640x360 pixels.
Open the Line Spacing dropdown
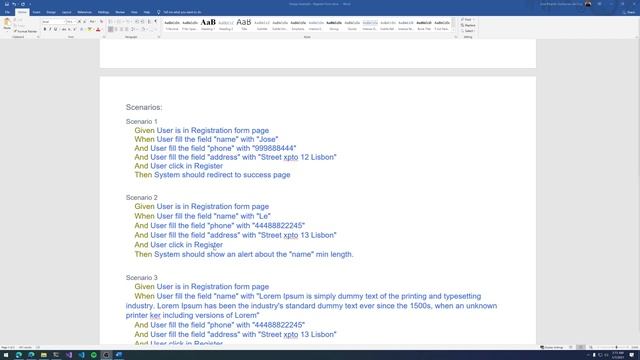click(133, 29)
